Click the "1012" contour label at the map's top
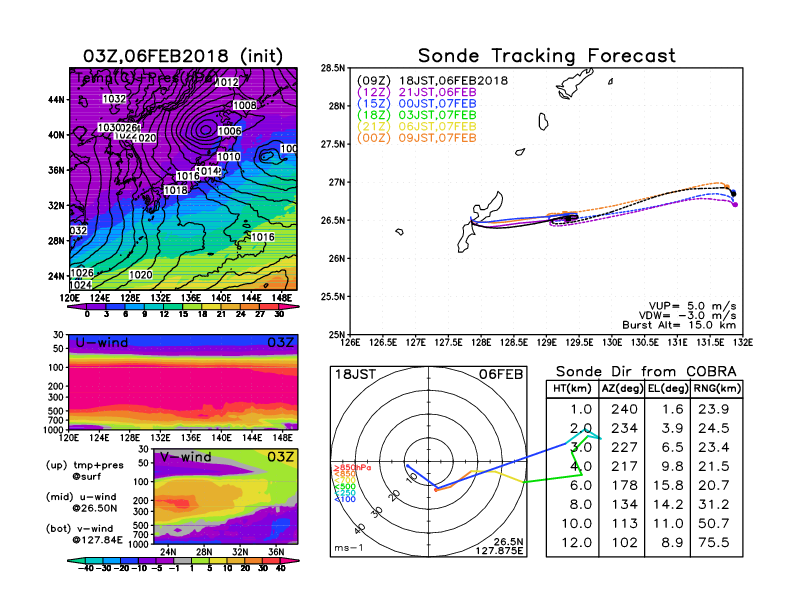This screenshot has width=792, height=612. [227, 82]
